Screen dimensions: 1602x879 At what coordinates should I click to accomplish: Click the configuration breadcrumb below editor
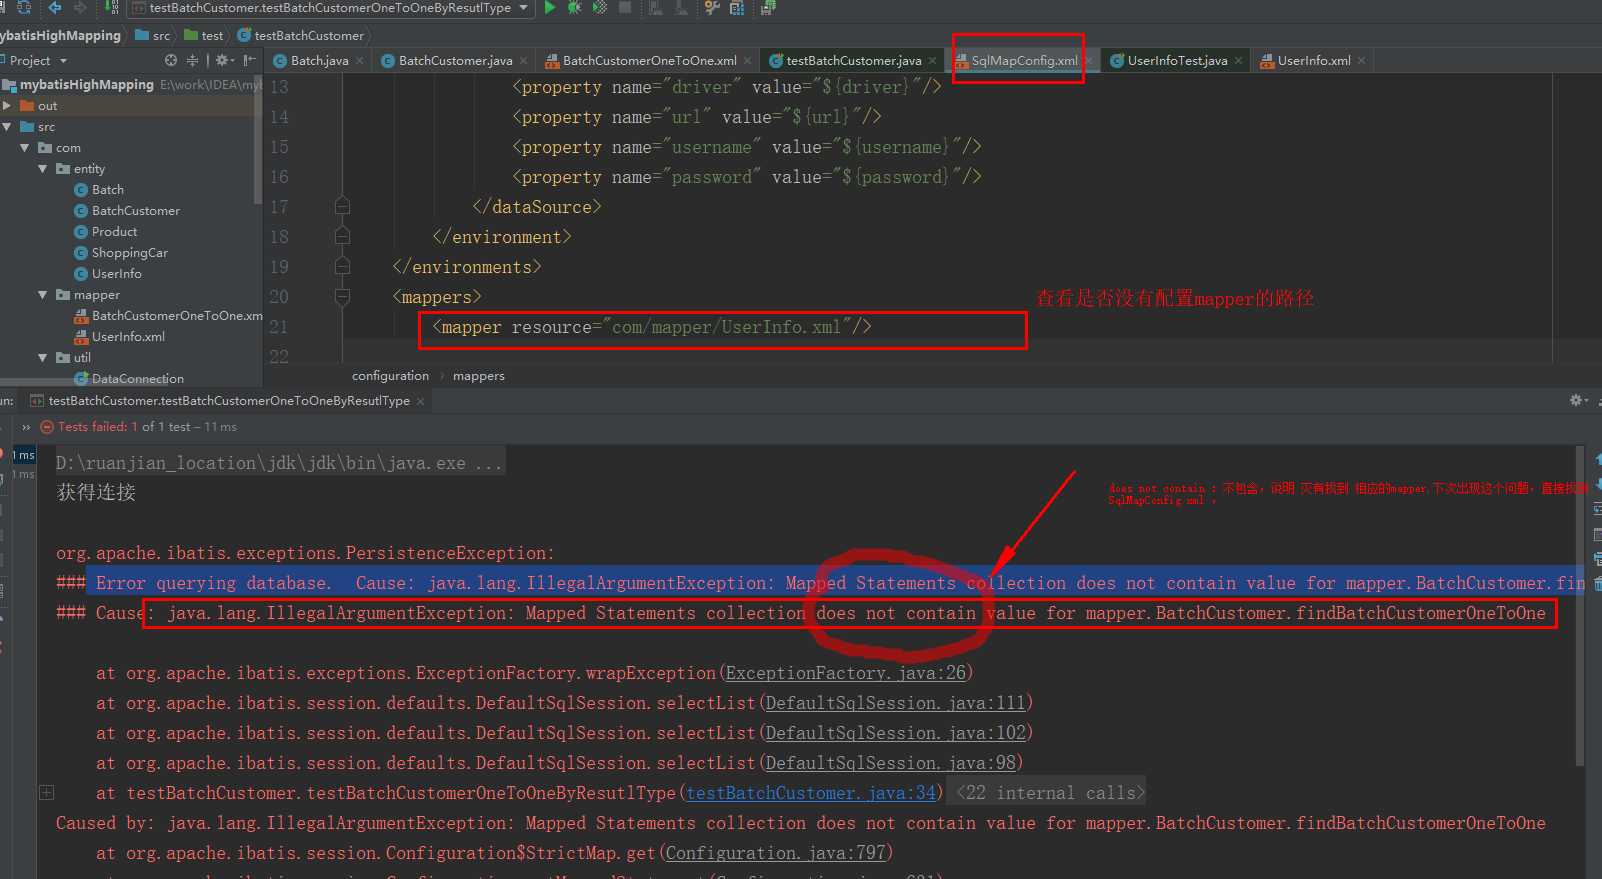390,376
